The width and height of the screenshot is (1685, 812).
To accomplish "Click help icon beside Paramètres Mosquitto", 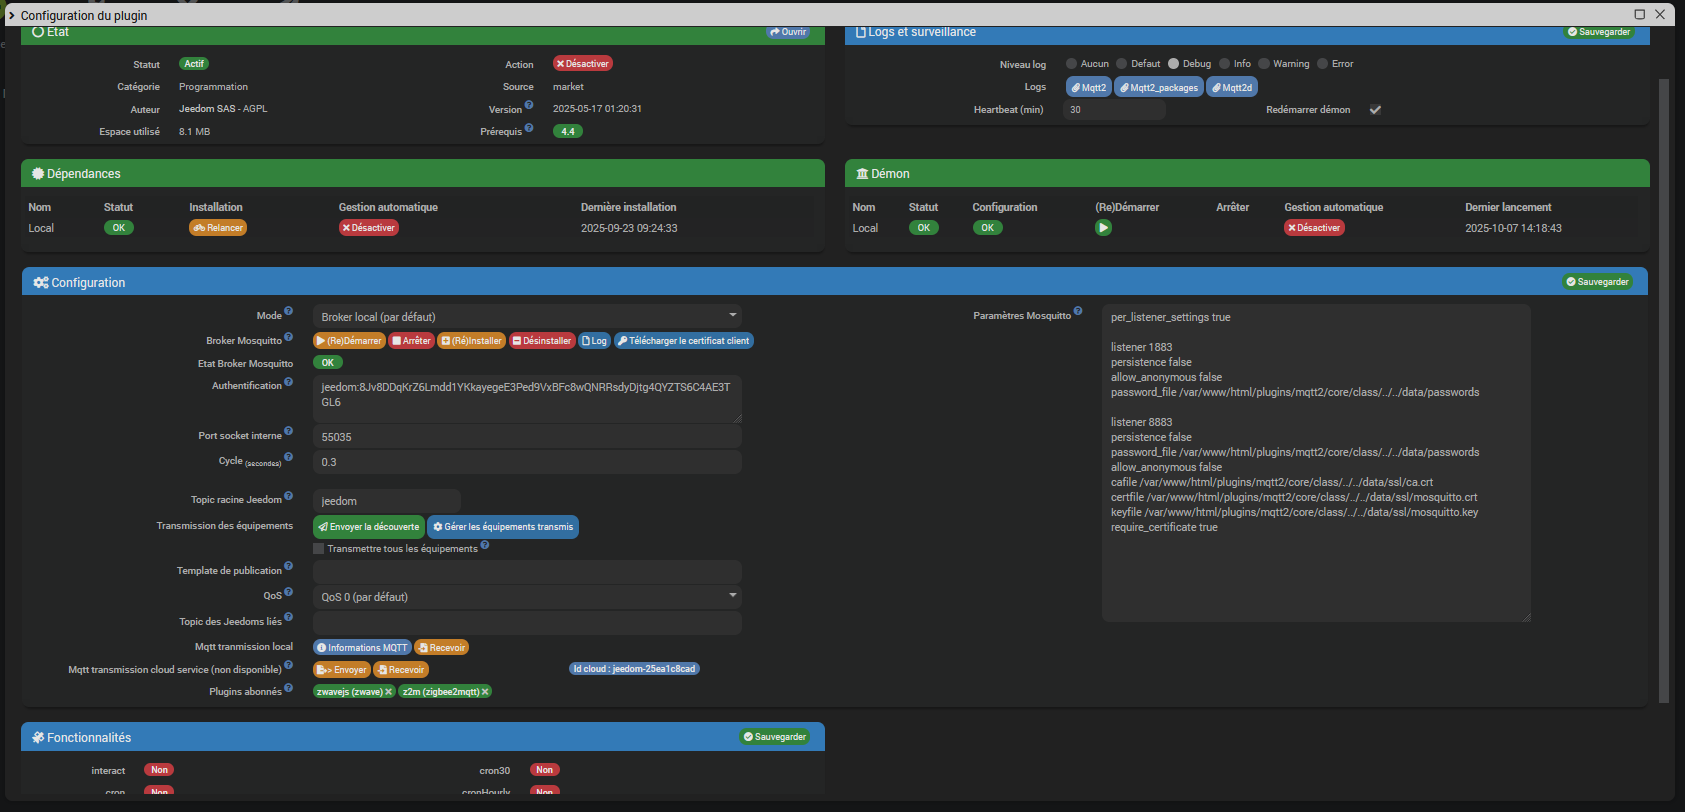I will [1078, 312].
